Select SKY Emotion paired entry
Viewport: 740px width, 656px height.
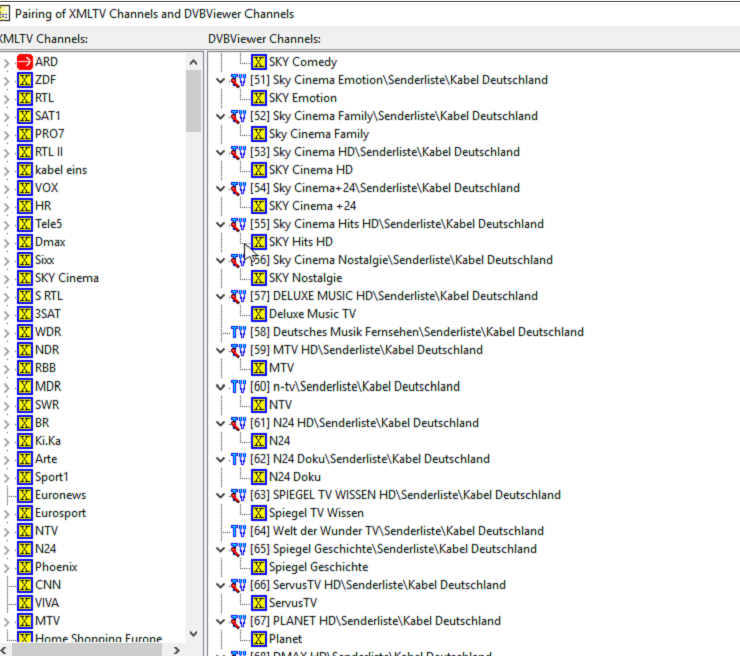(x=303, y=98)
